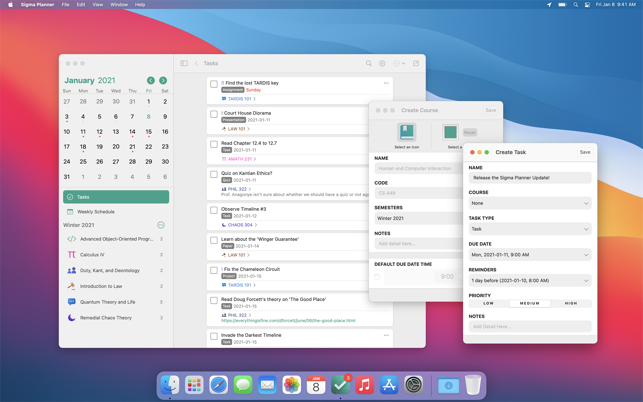Set priority to Low
This screenshot has width=643, height=402.
pyautogui.click(x=489, y=304)
